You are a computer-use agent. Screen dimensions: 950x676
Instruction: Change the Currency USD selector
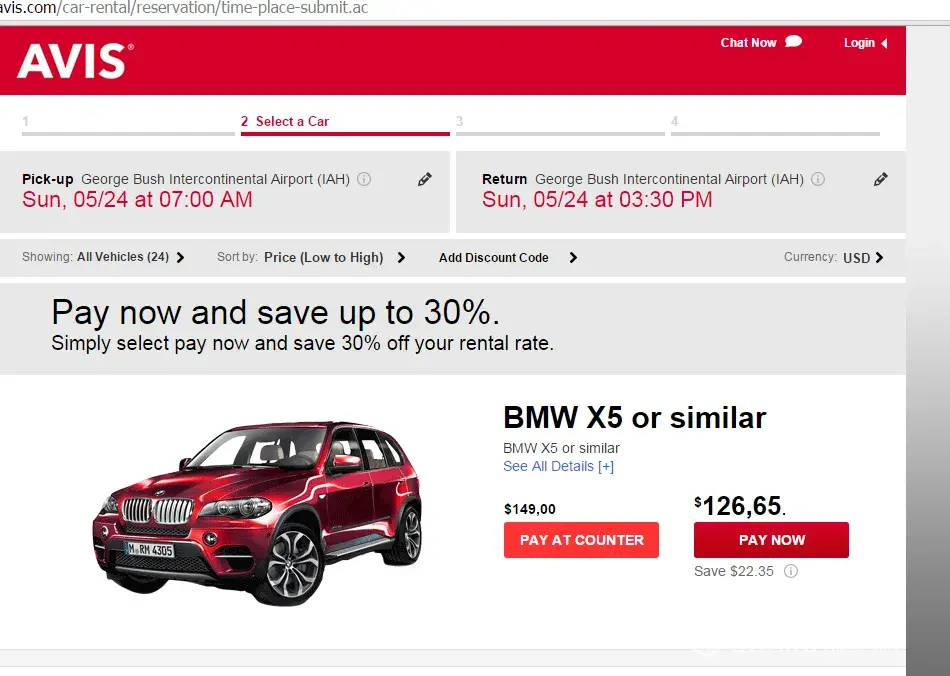click(834, 257)
